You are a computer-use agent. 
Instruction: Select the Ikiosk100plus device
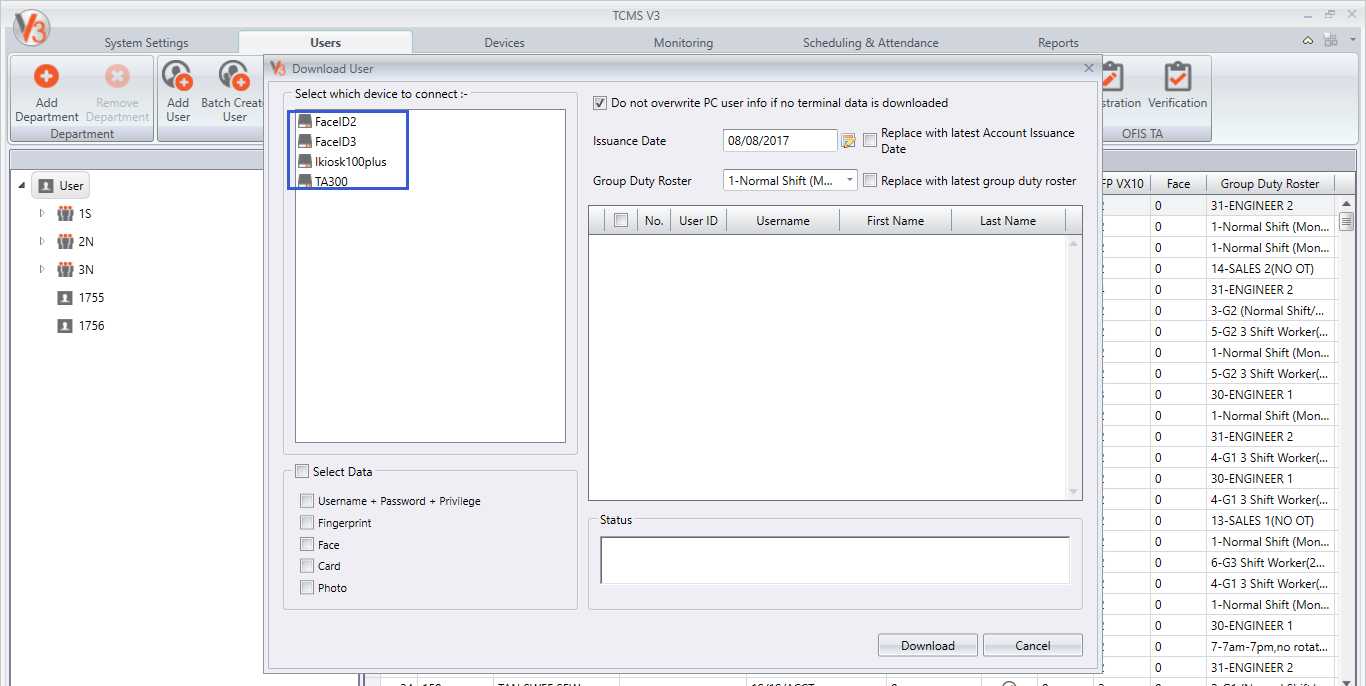click(x=342, y=161)
